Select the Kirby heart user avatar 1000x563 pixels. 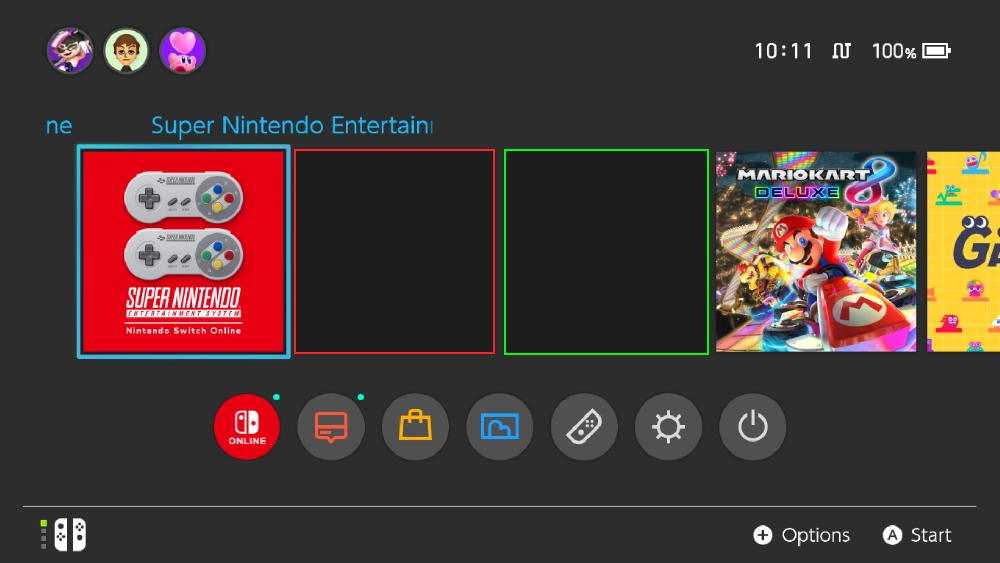click(183, 50)
